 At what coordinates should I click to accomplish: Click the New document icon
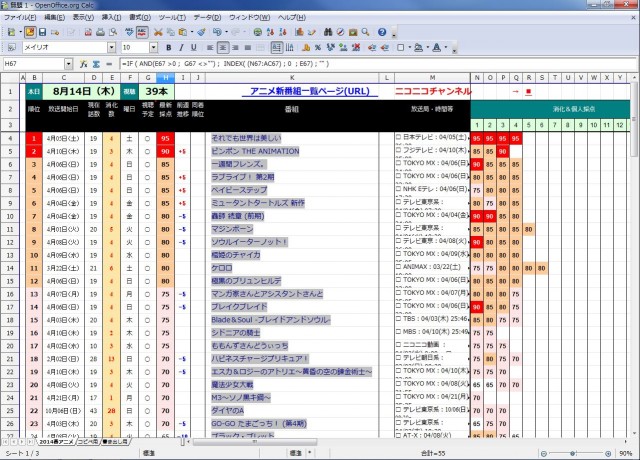click(11, 32)
